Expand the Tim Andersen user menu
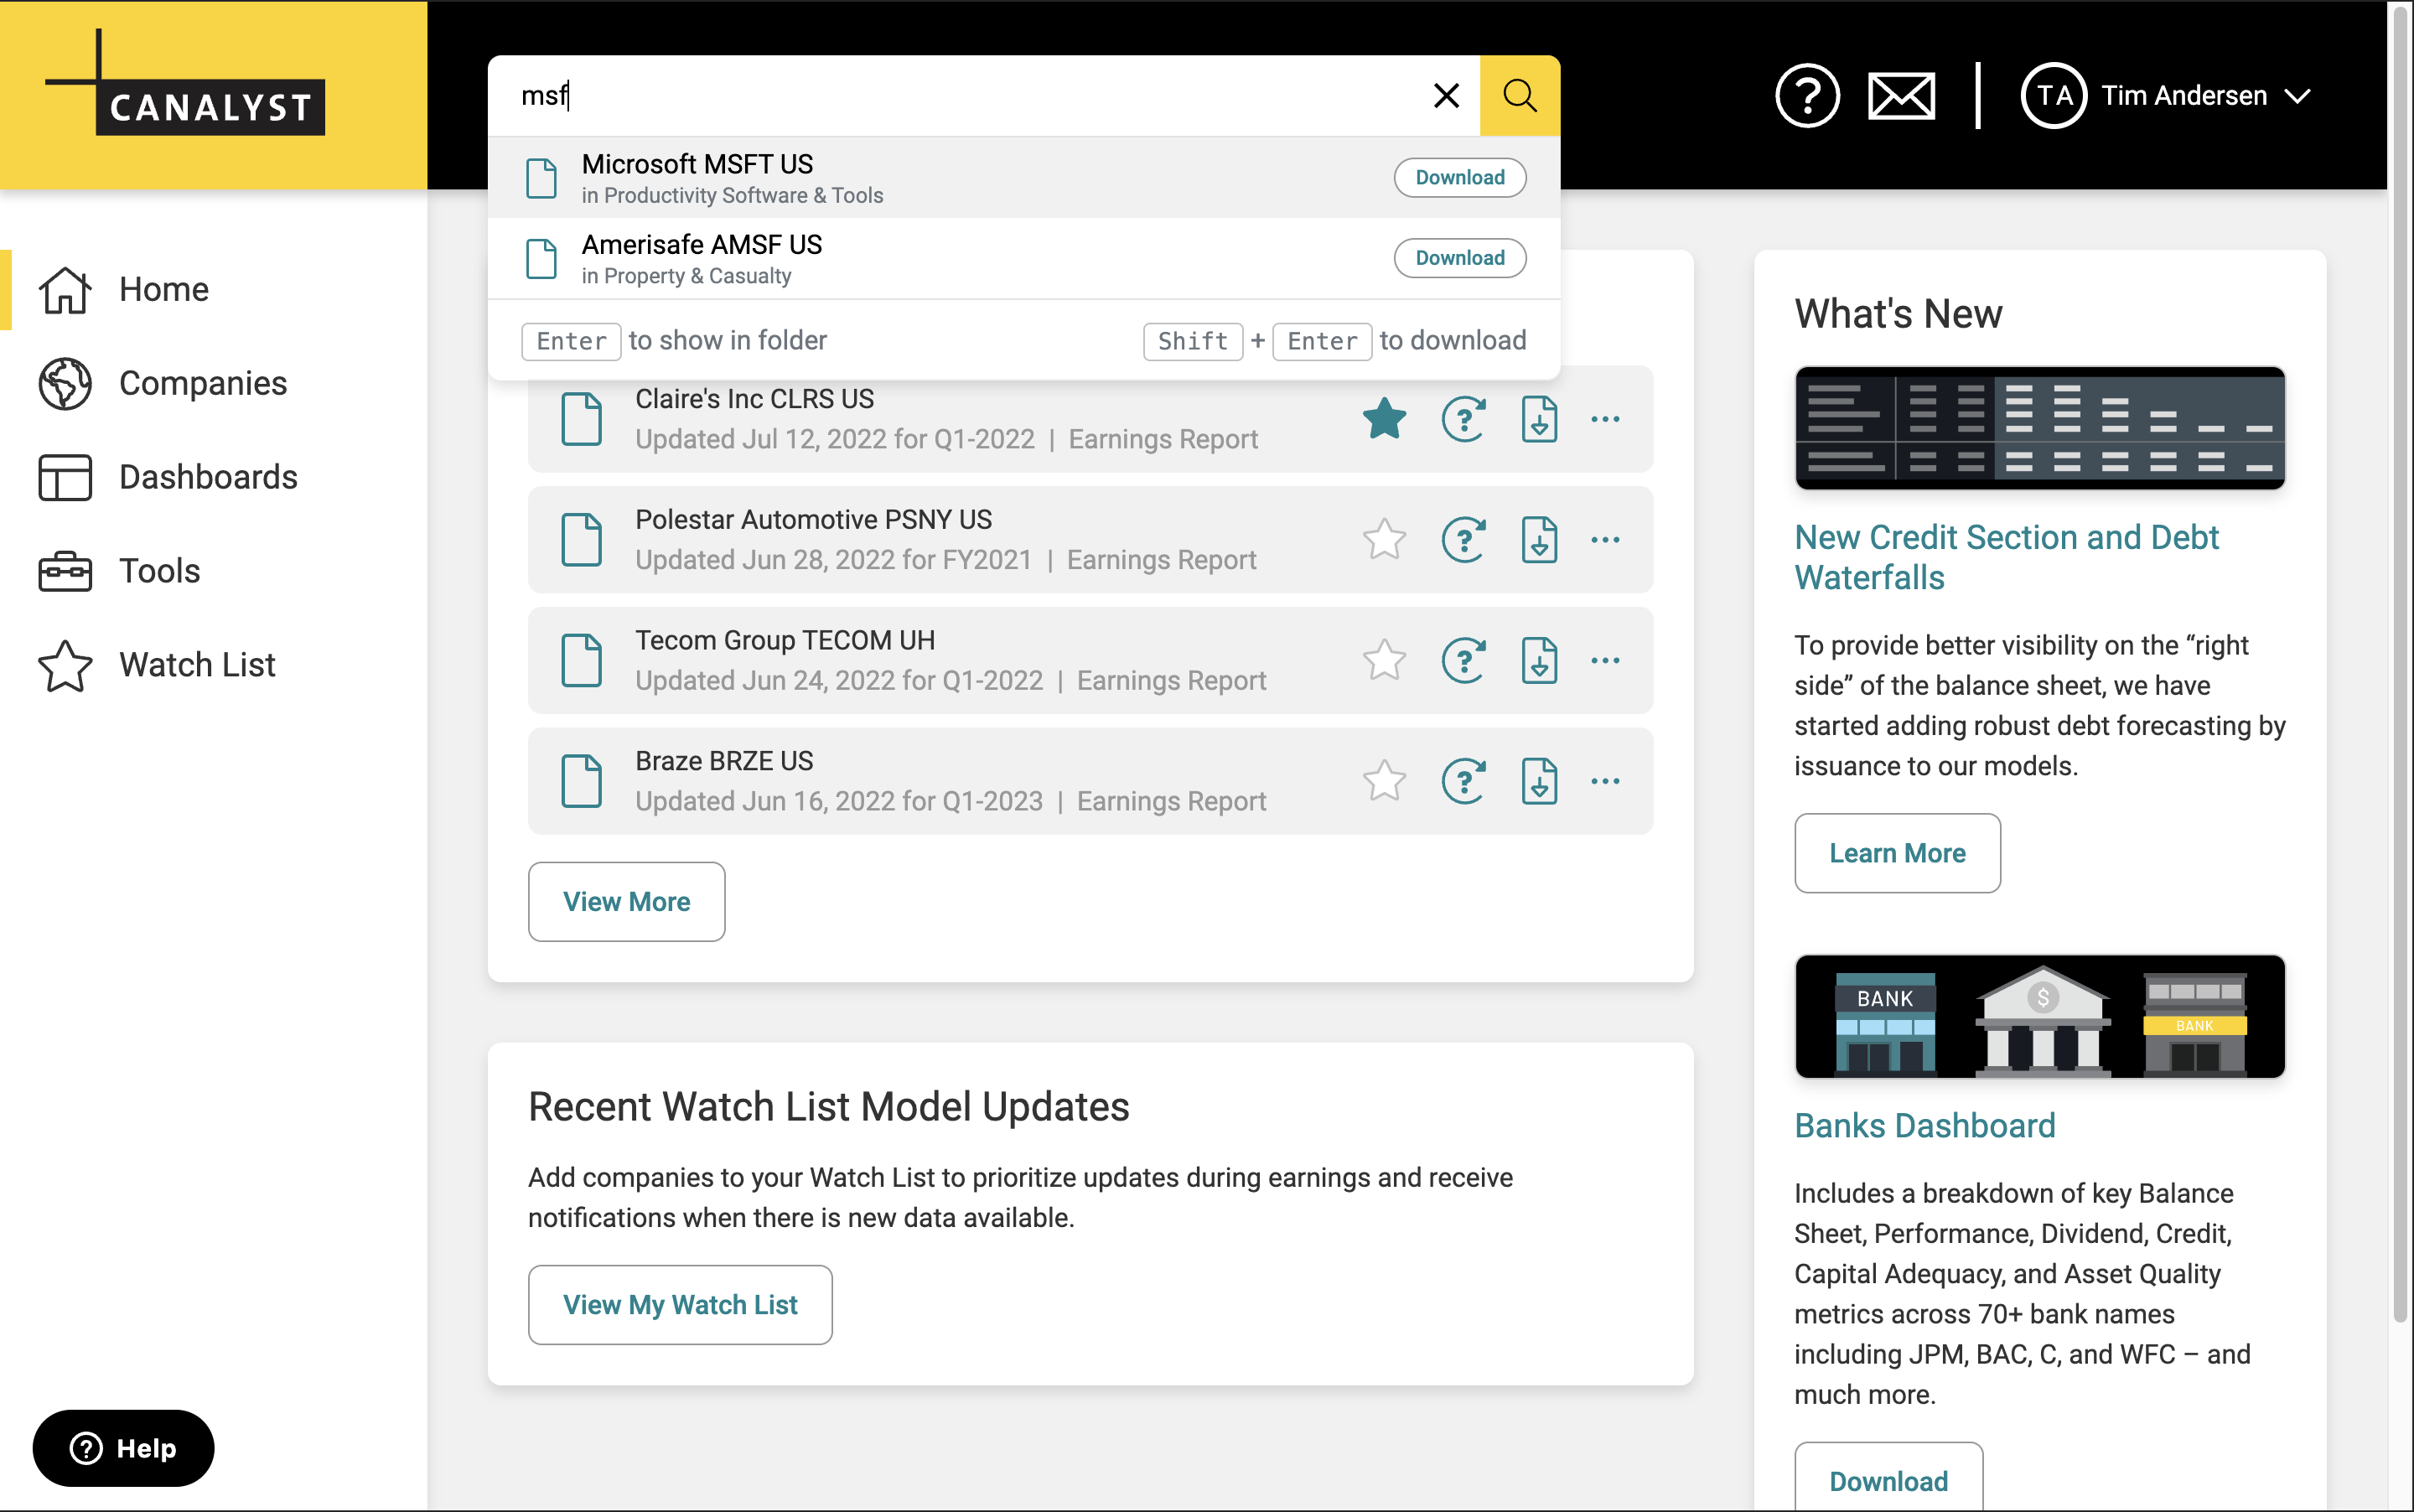Screen dimensions: 2414x1512 [2297, 96]
